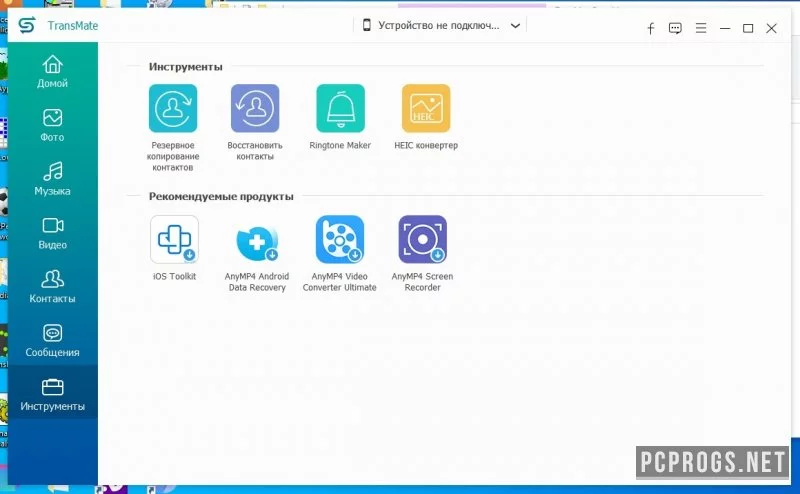Screen dimensions: 800x494
Task: Open the Видео section
Action: click(53, 233)
